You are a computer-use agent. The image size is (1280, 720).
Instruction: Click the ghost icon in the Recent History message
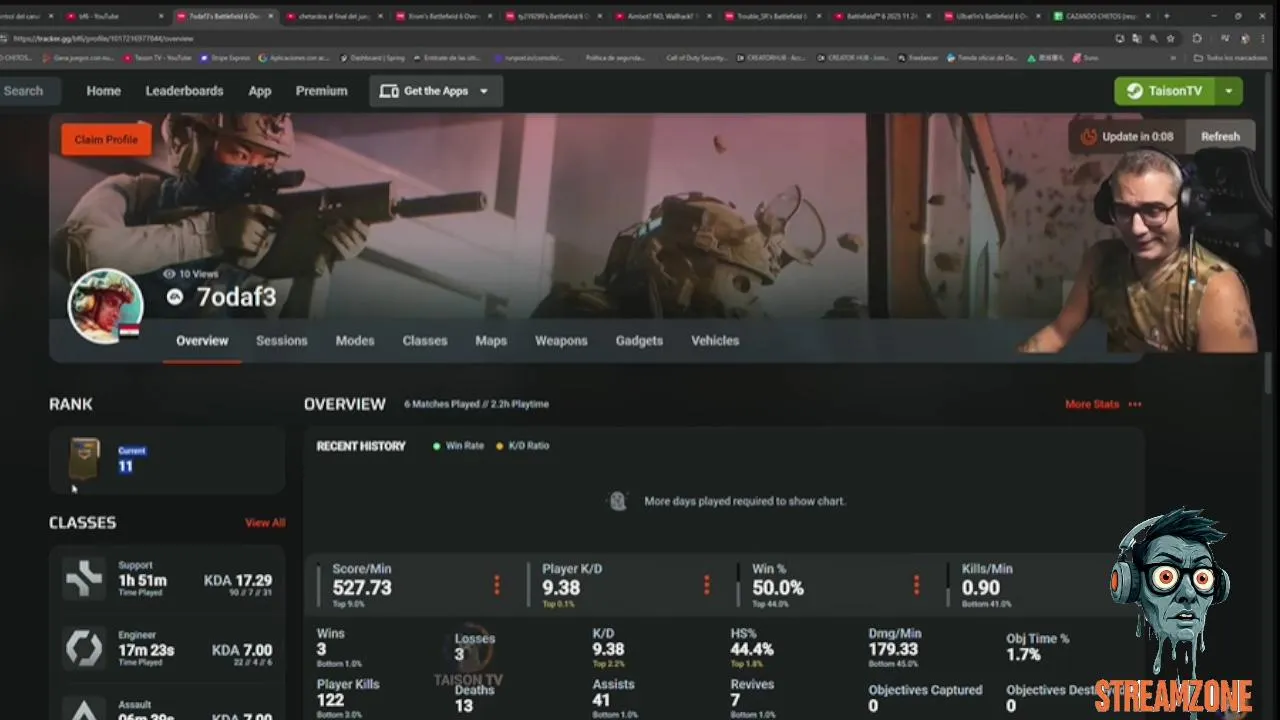(x=618, y=501)
